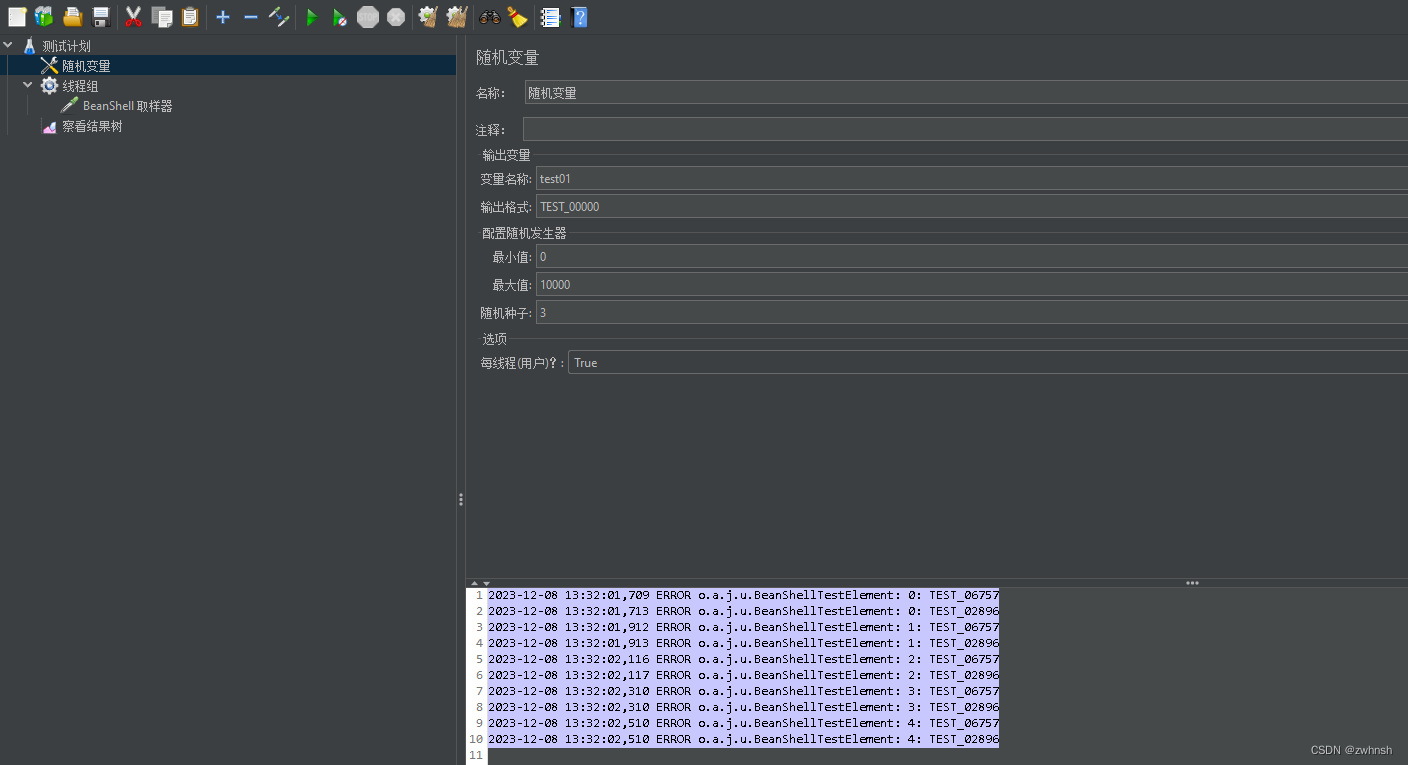Click the Cut scissors icon
The width and height of the screenshot is (1408, 765).
(133, 16)
